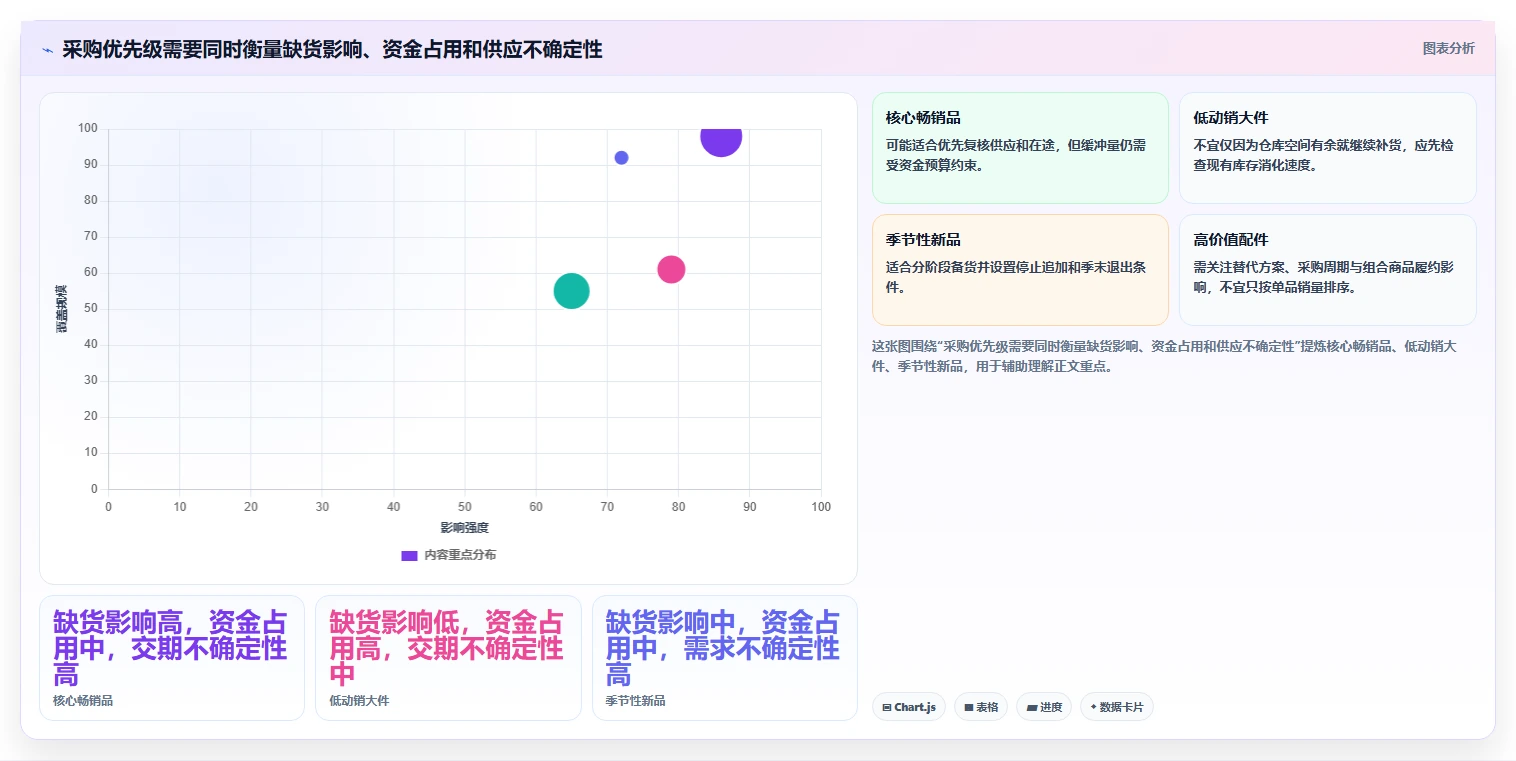Click the 核心畅销品 caption under the purple card
The image size is (1516, 761).
tap(83, 701)
